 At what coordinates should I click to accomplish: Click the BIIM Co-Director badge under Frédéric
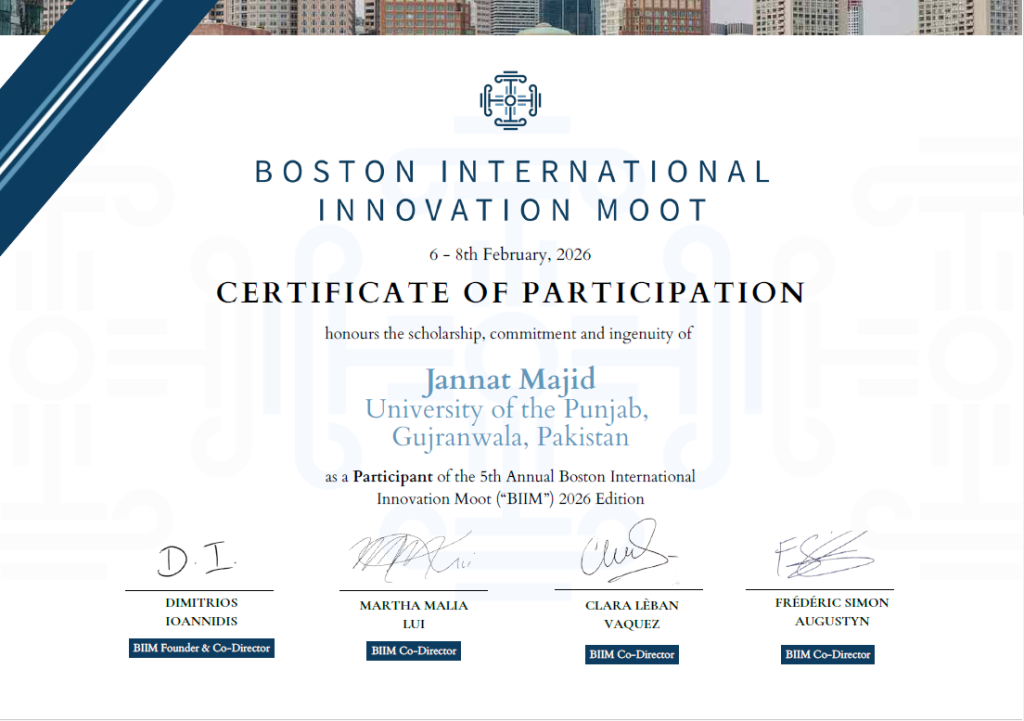[x=827, y=655]
